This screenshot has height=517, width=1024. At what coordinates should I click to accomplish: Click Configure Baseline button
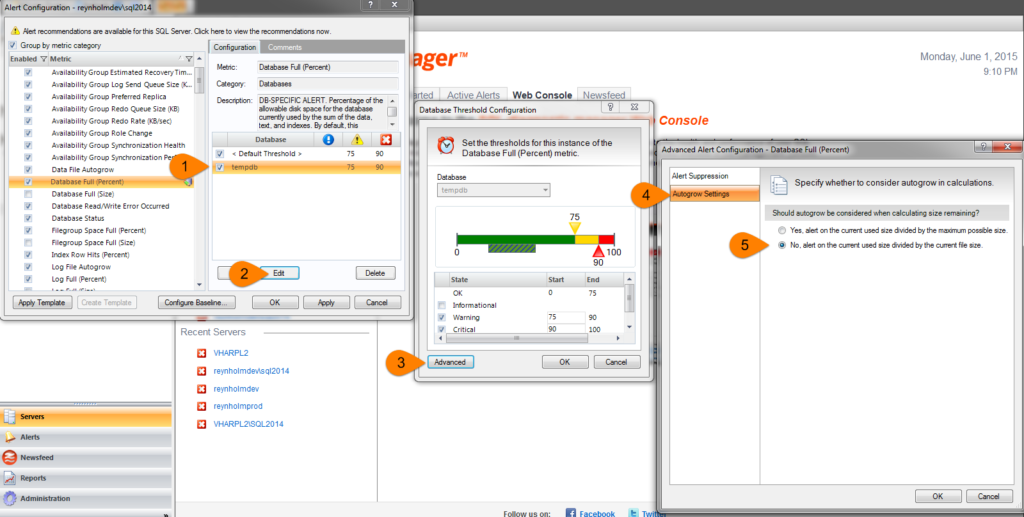(x=196, y=302)
